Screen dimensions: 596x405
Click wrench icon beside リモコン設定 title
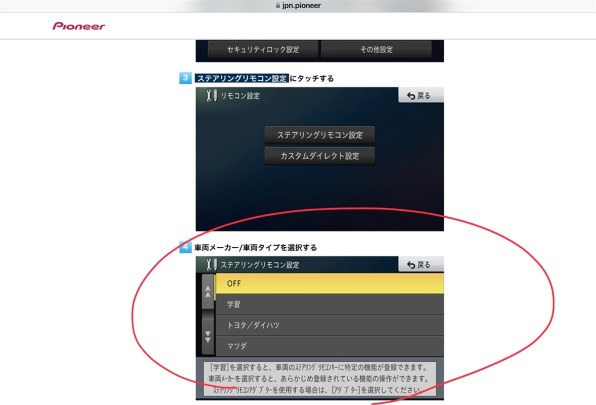coord(212,95)
